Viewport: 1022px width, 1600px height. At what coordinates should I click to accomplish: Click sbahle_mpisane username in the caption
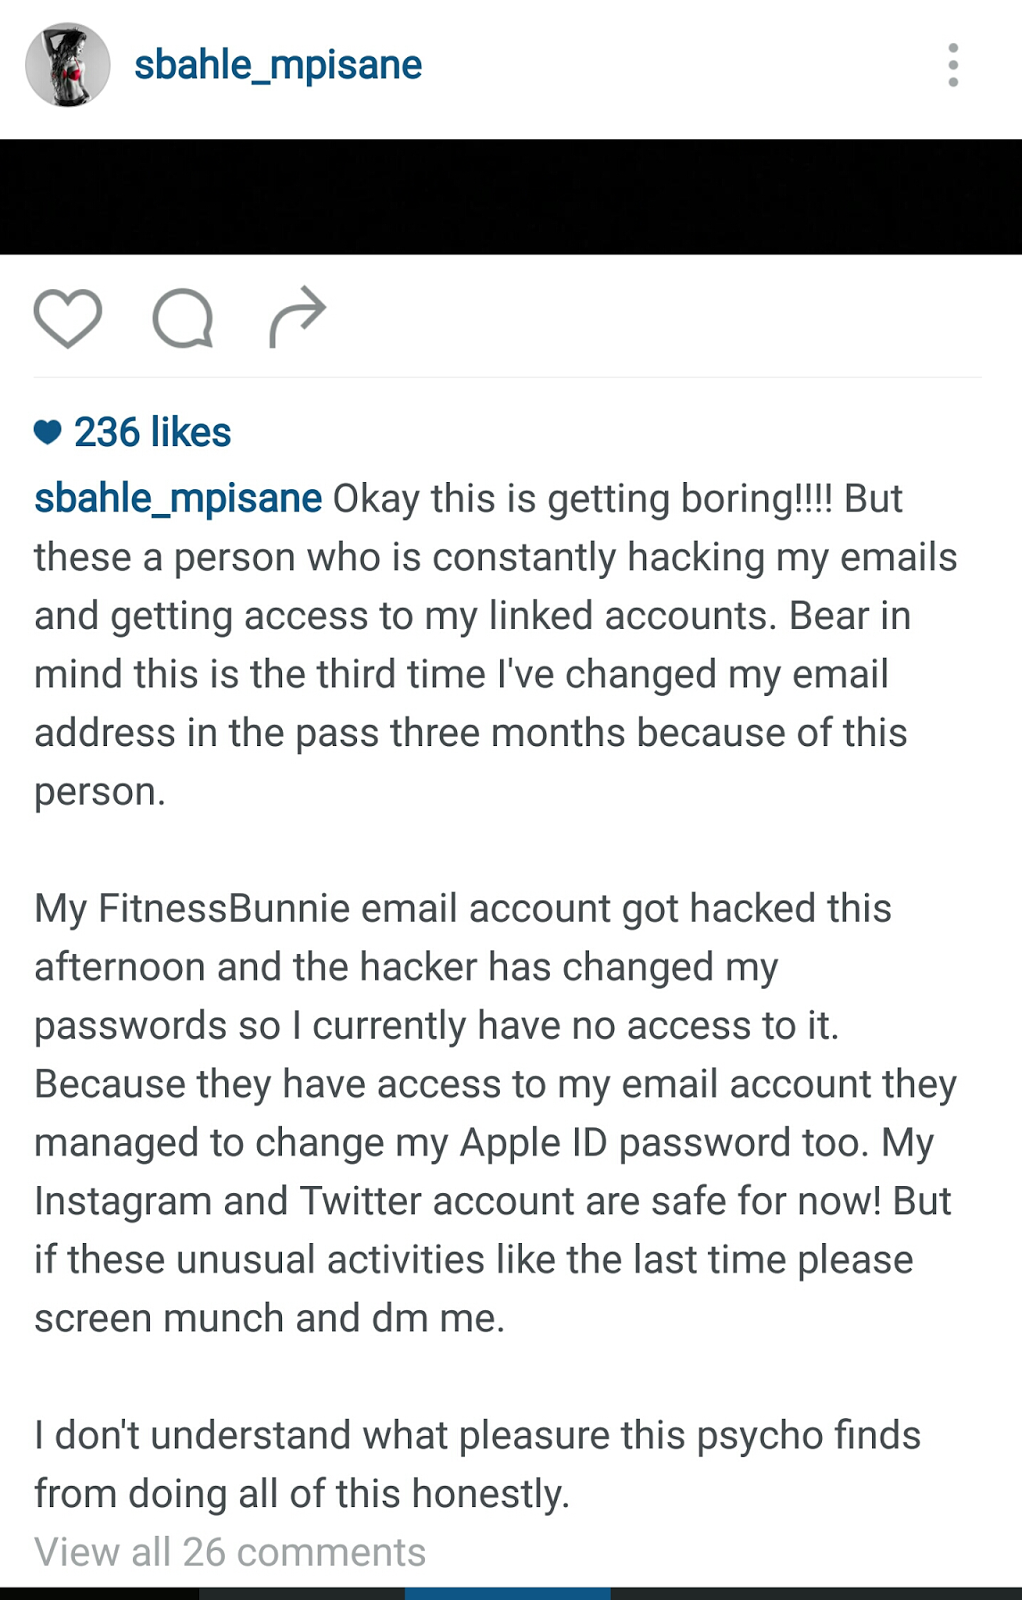point(178,497)
